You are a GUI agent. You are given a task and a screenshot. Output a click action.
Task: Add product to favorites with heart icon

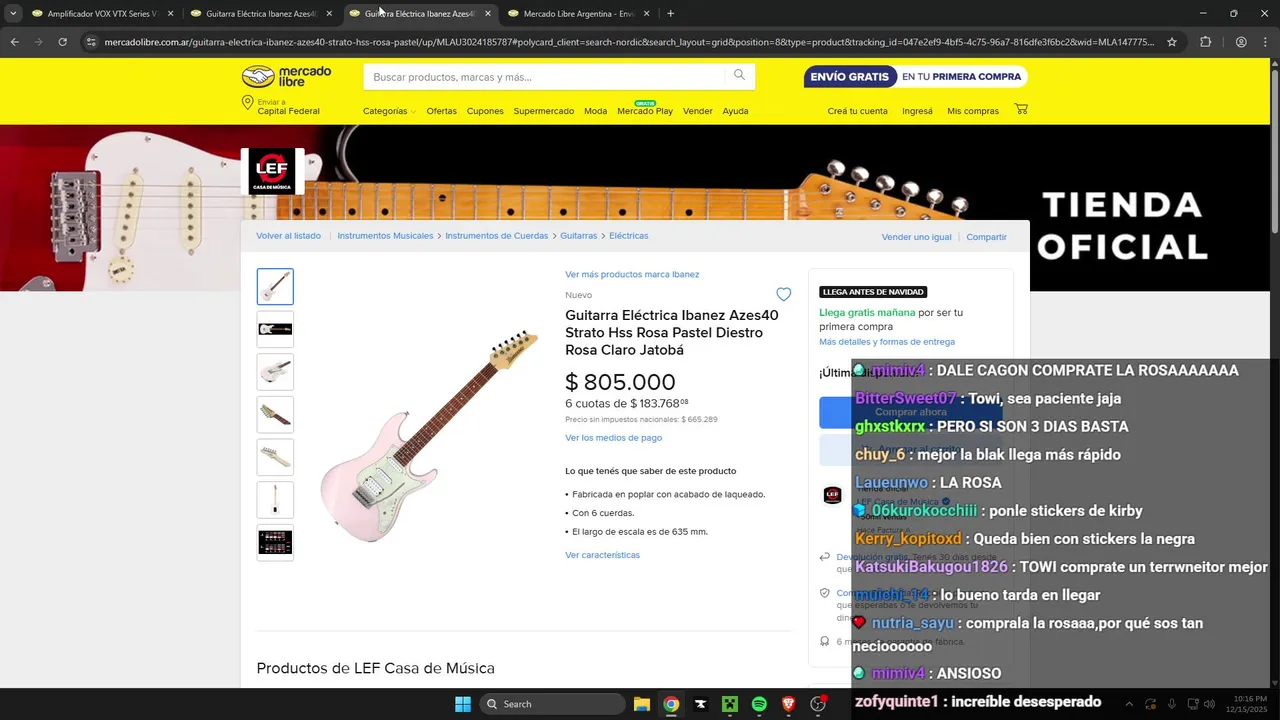coord(784,294)
